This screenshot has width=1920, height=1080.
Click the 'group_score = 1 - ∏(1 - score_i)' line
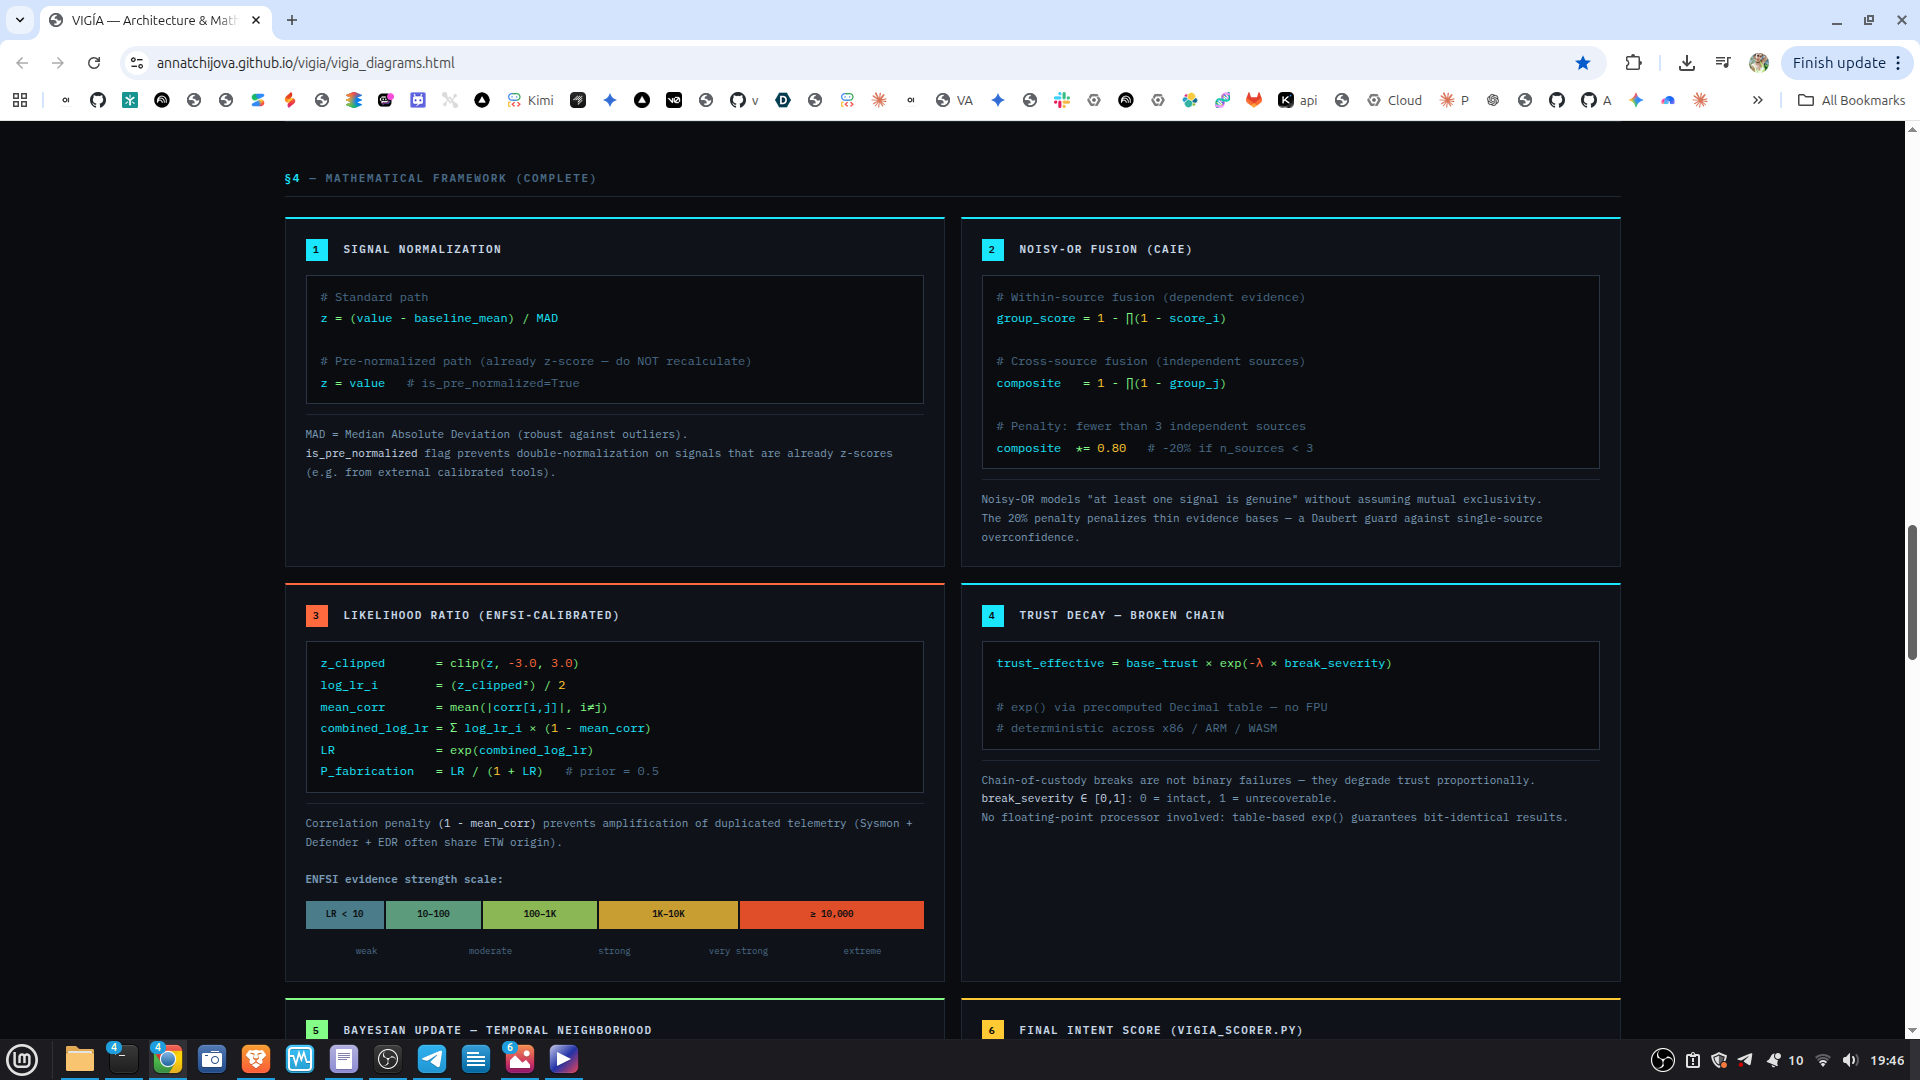(1111, 318)
